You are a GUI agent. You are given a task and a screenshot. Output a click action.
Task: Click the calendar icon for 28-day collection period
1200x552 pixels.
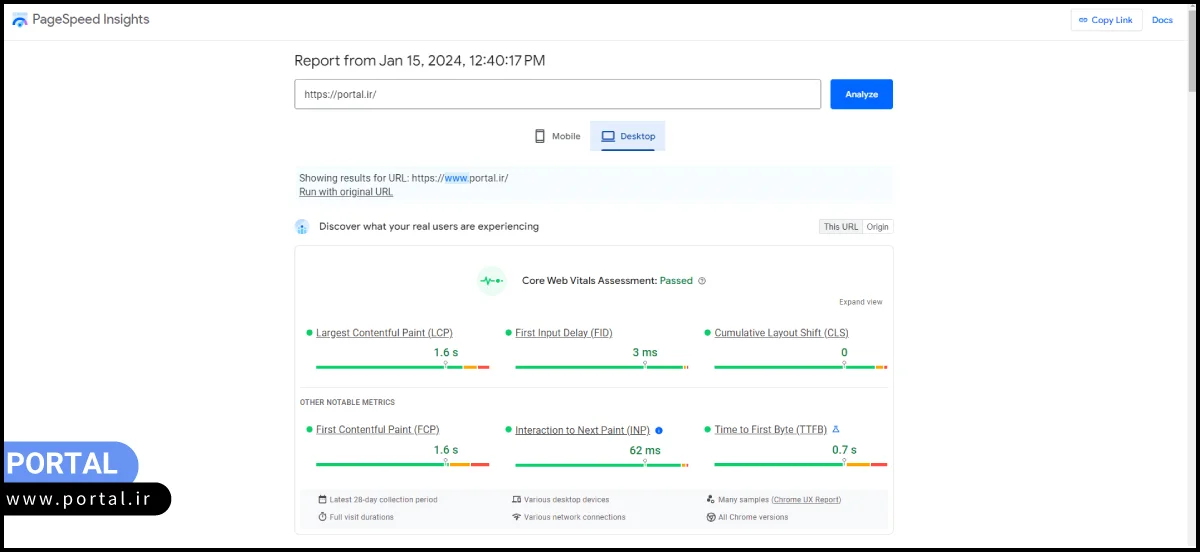point(322,499)
